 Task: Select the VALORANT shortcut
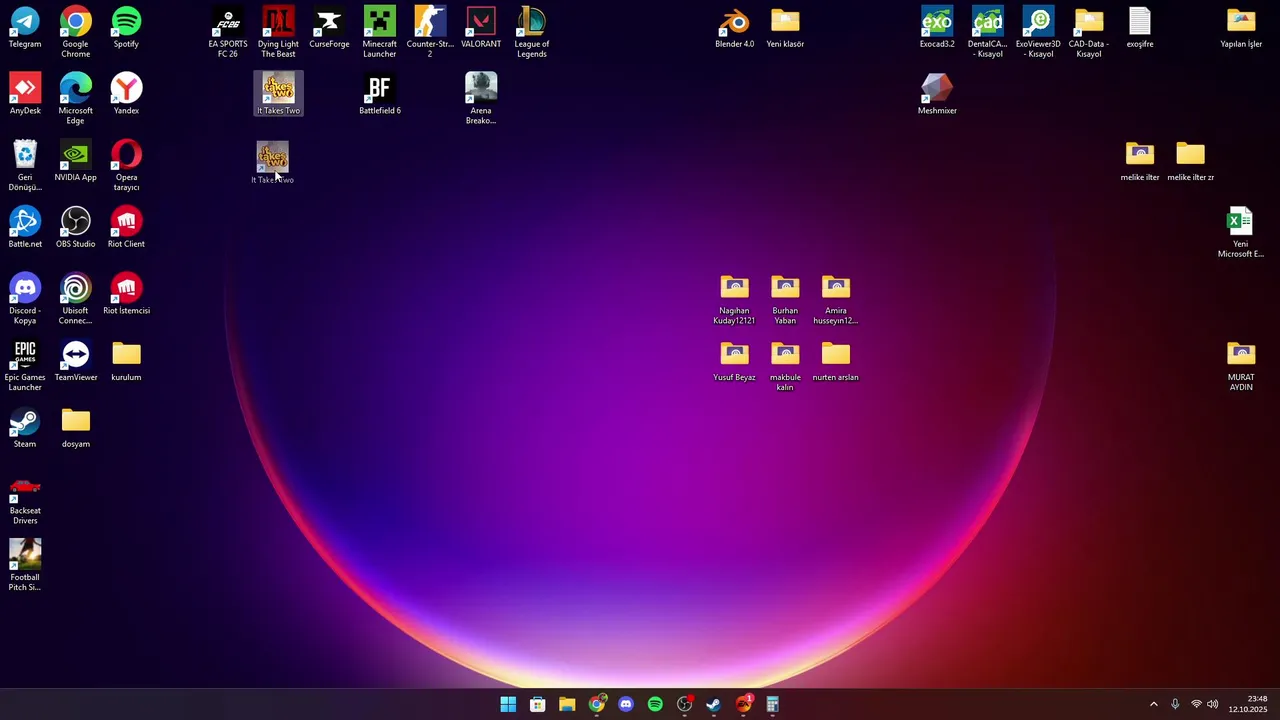click(481, 27)
